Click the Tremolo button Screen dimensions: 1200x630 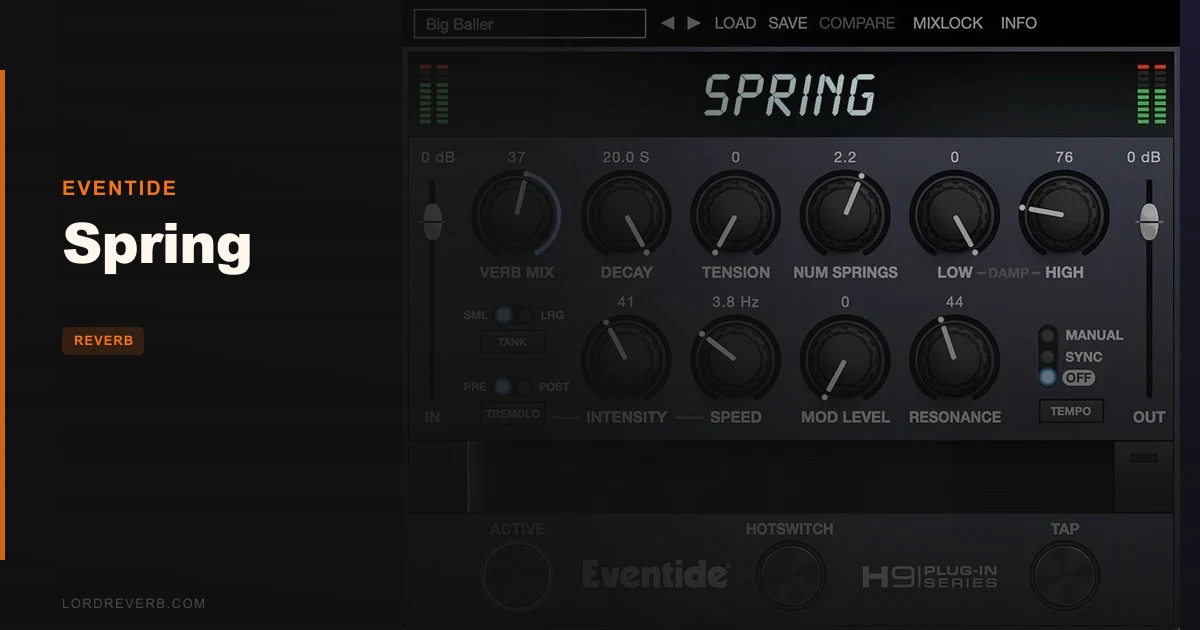click(513, 414)
